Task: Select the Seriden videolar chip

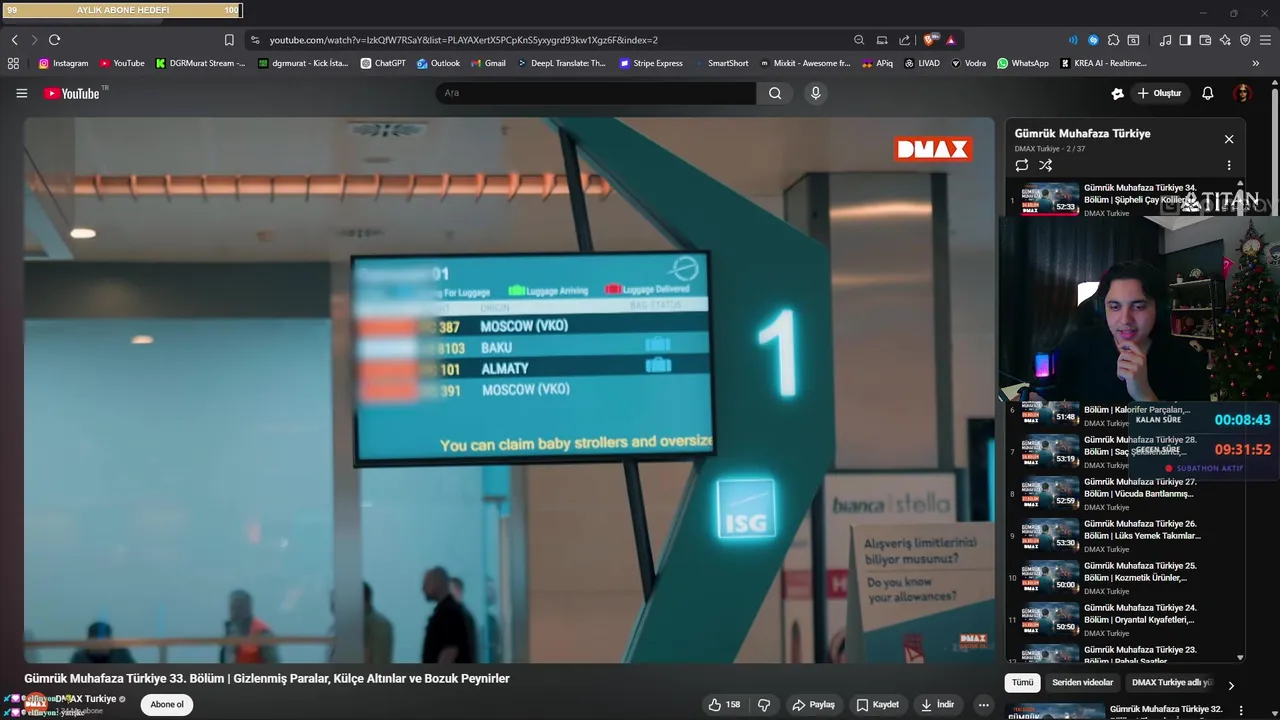Action: [1082, 683]
